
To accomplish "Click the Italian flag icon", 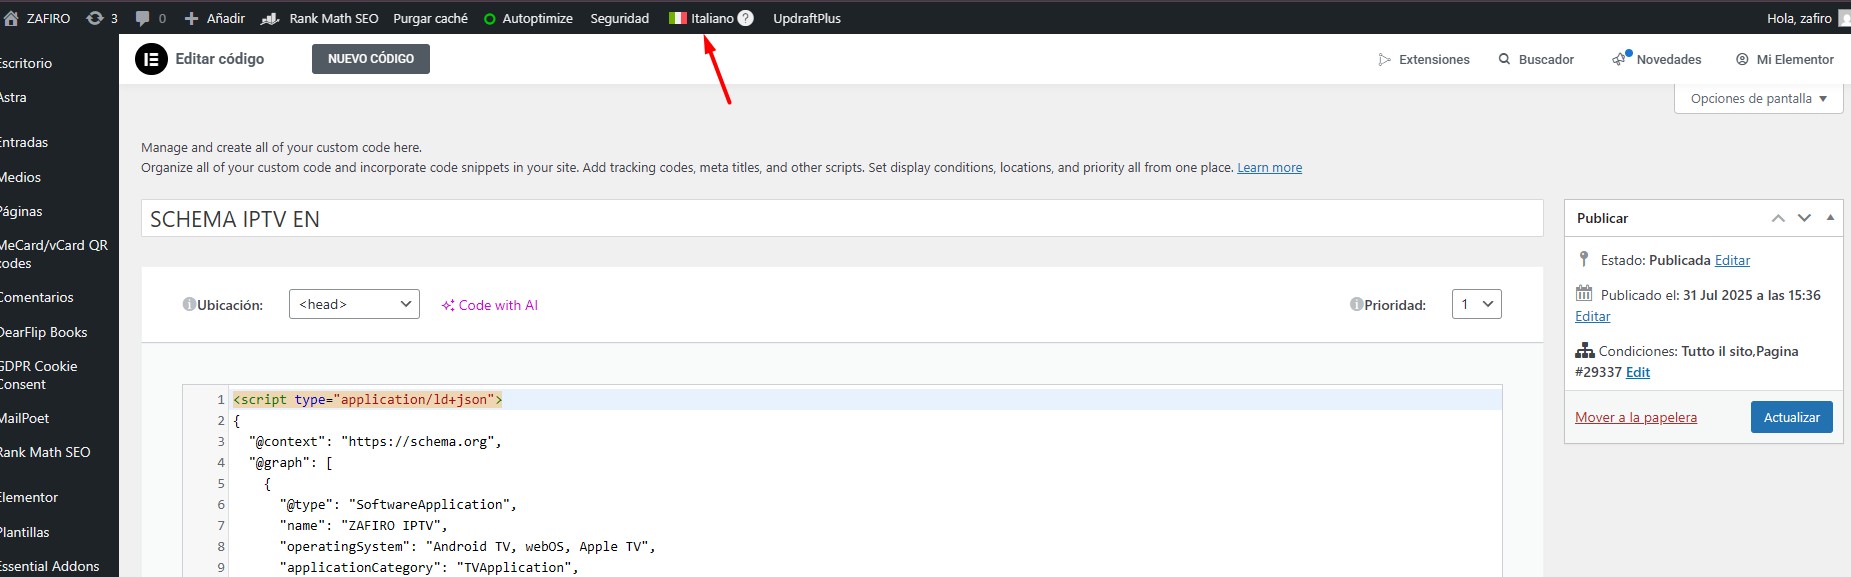I will point(678,18).
